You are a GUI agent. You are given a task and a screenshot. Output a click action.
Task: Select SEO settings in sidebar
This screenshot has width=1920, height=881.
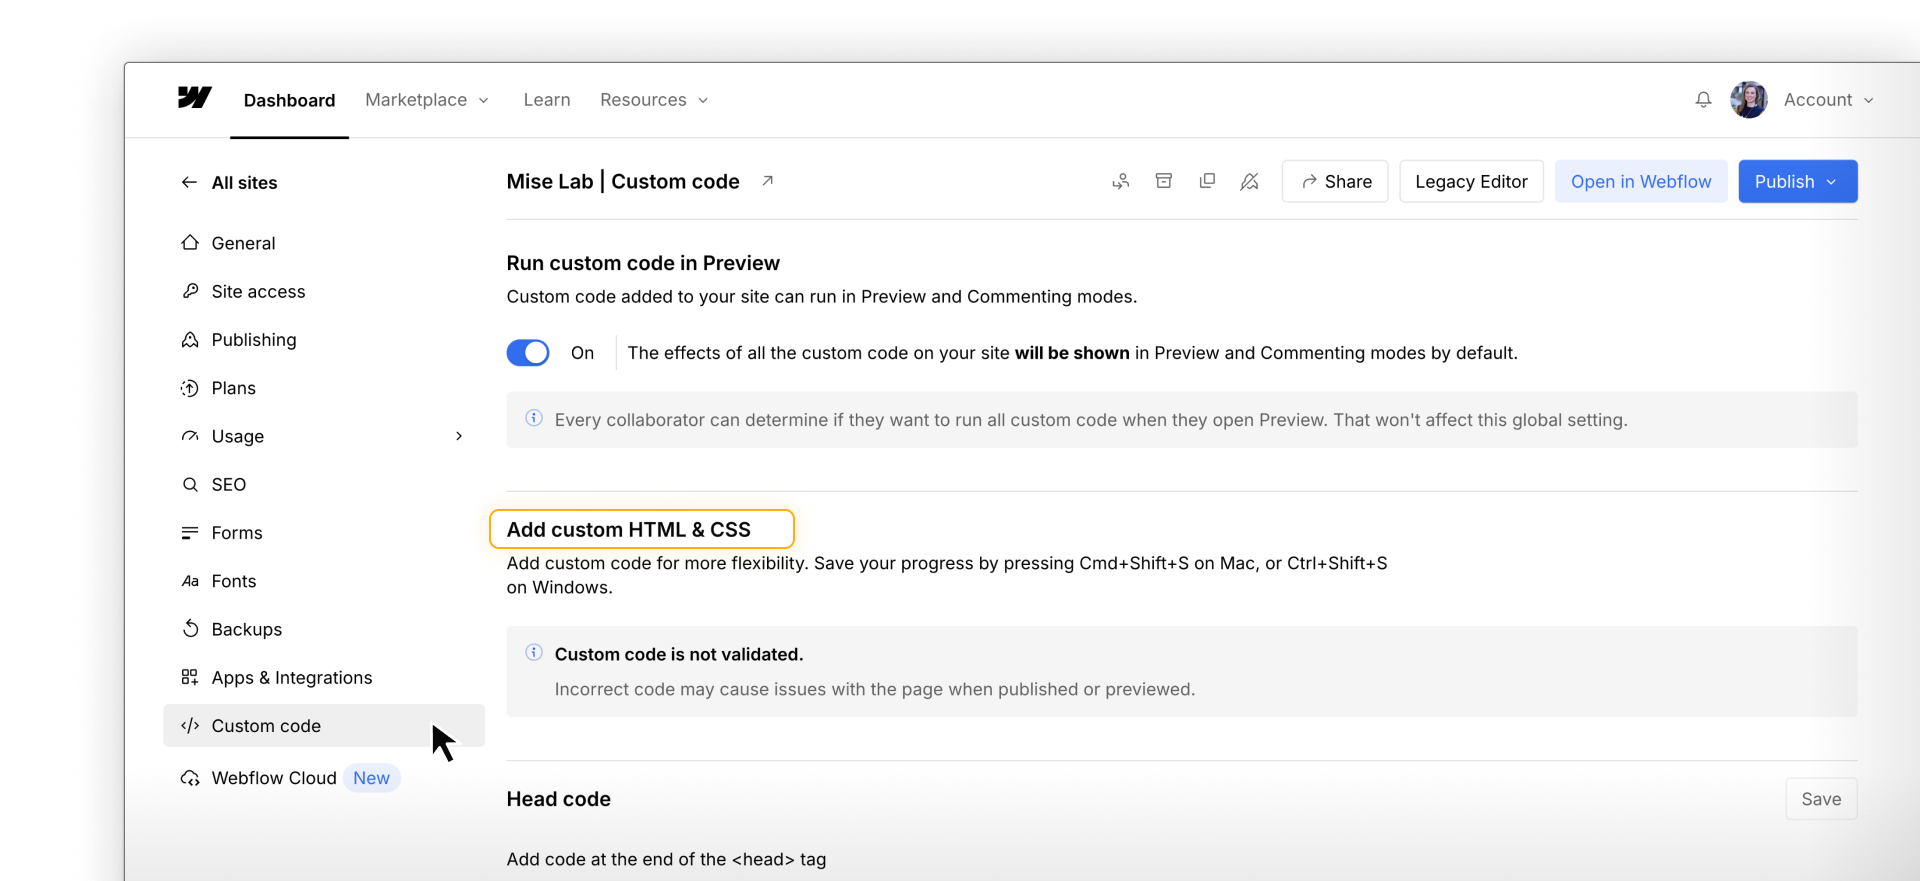pos(324,484)
